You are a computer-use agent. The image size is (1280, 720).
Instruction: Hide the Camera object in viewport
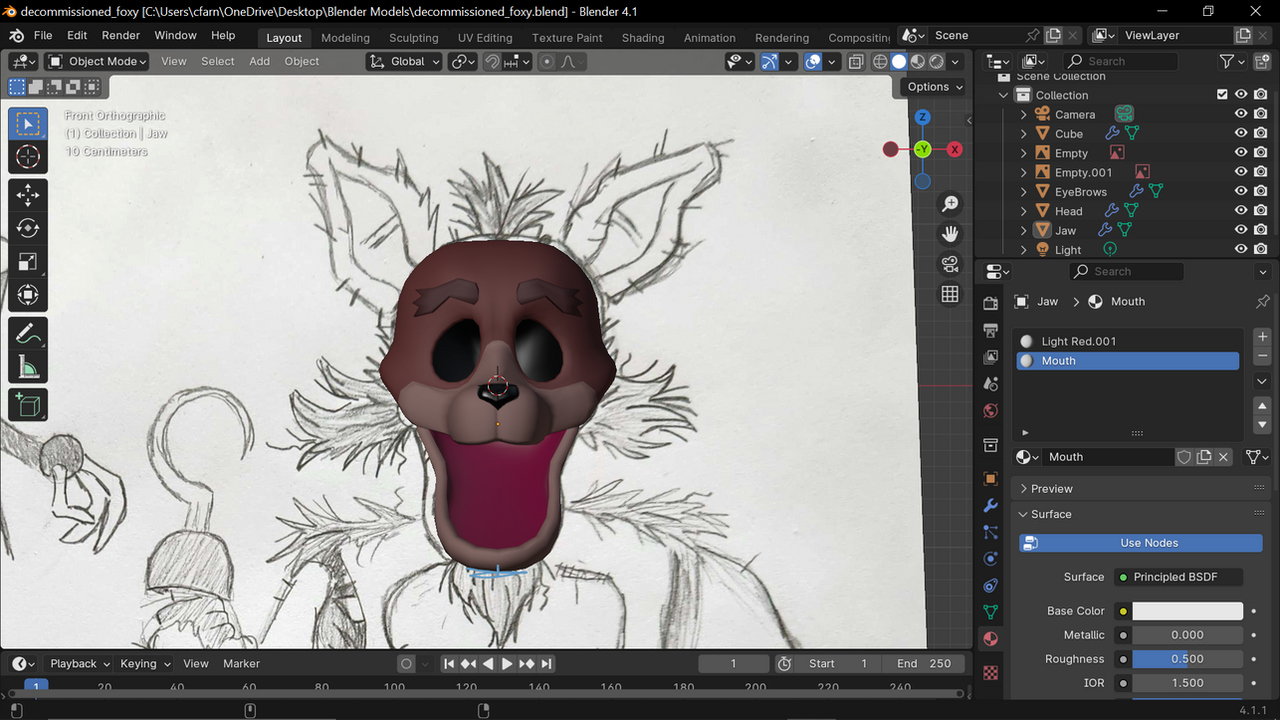coord(1241,114)
